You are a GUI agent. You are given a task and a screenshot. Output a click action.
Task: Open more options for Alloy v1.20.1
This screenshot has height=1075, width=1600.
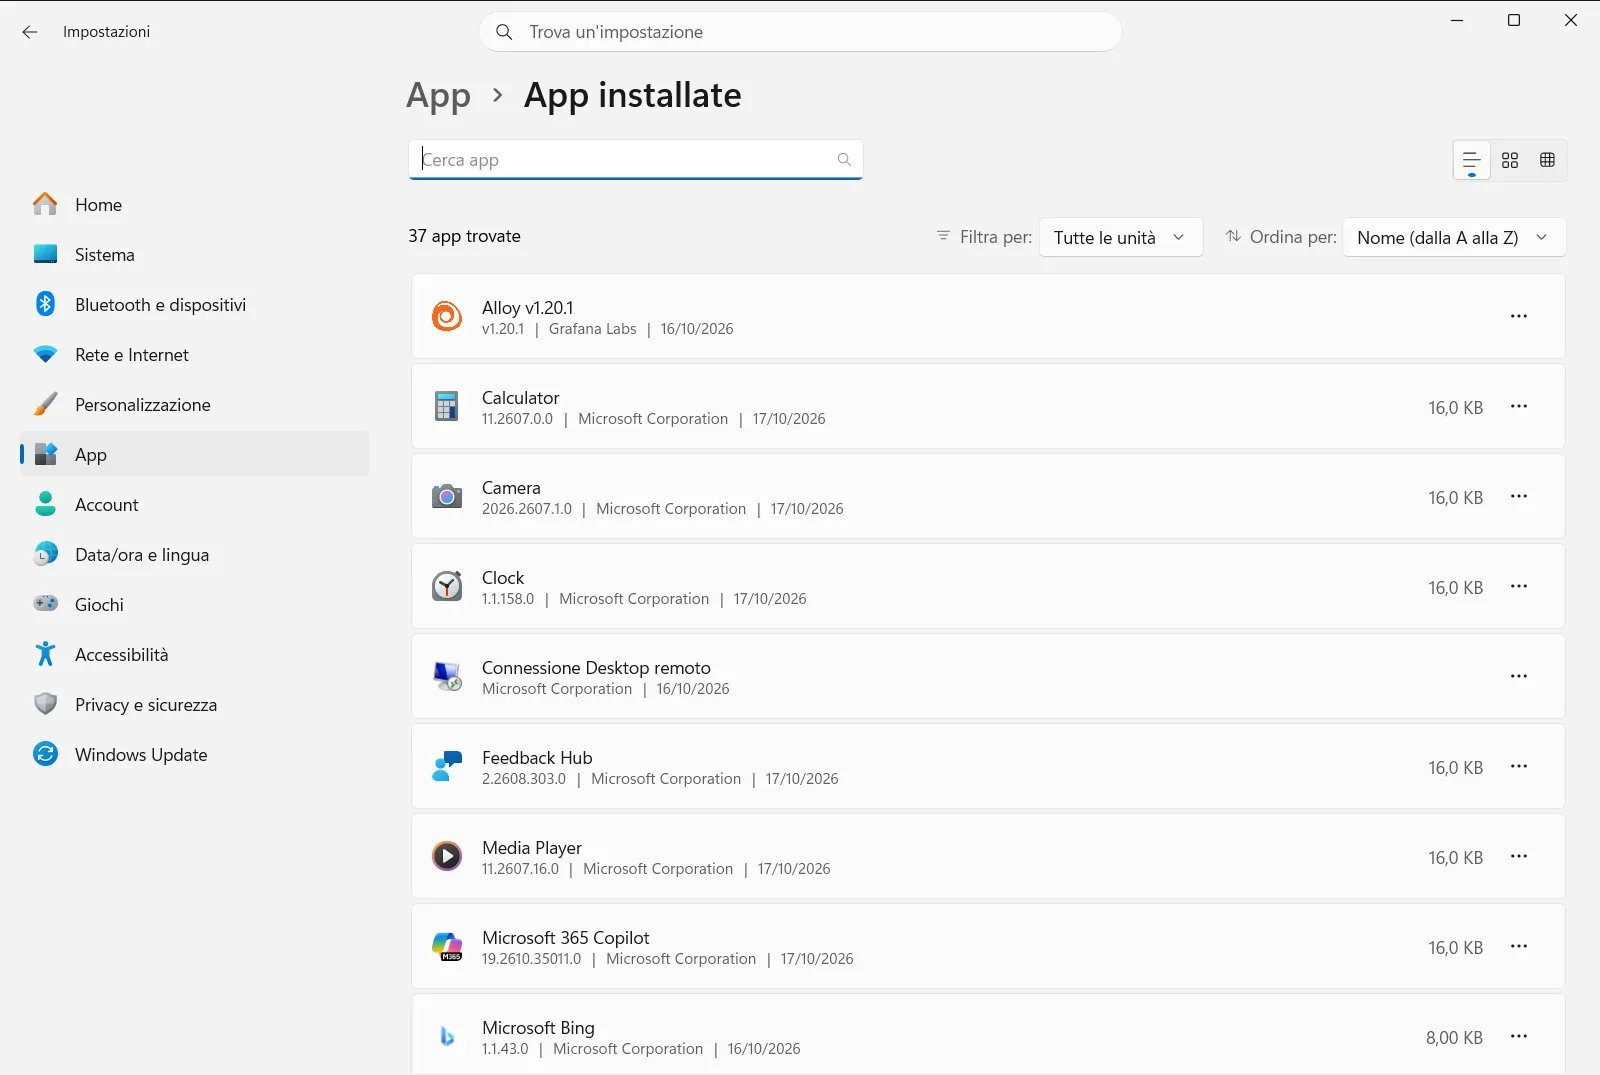(1519, 316)
